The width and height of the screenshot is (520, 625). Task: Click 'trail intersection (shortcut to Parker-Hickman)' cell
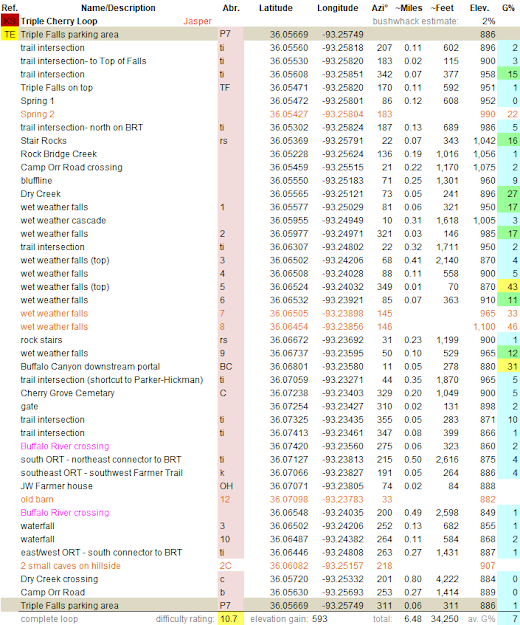coord(112,380)
